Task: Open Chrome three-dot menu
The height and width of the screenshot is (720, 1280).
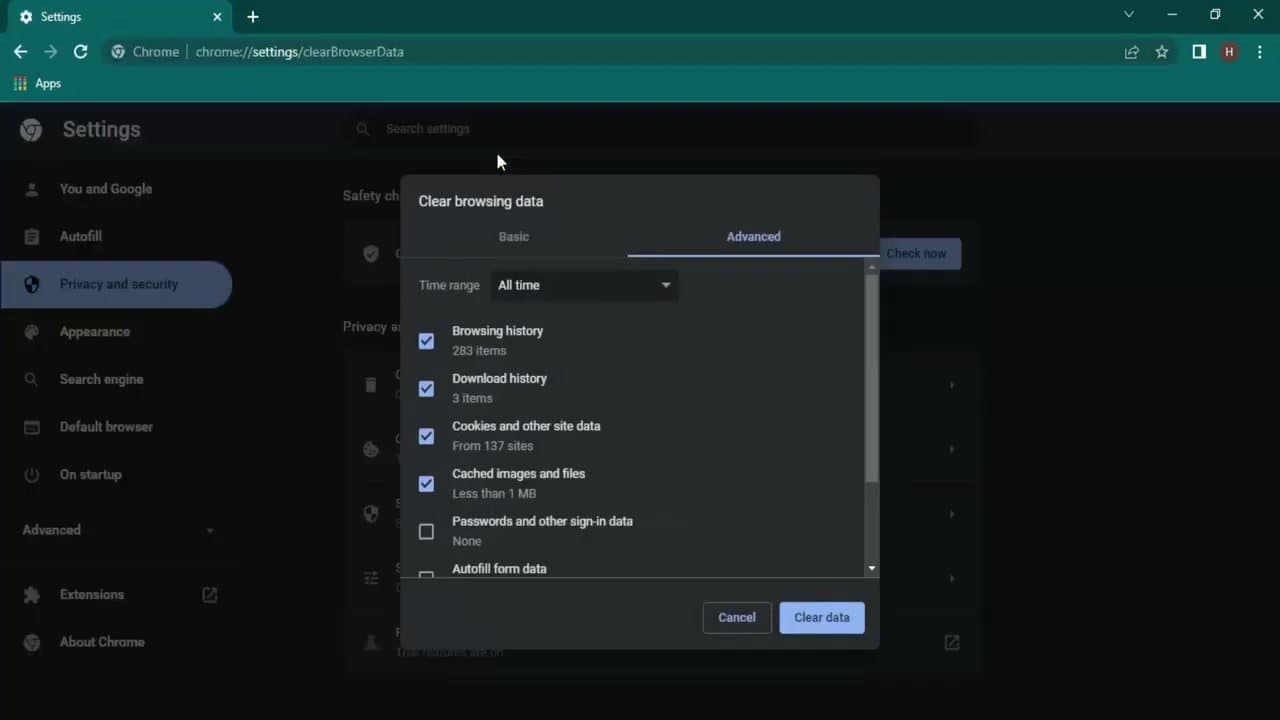Action: tap(1260, 52)
